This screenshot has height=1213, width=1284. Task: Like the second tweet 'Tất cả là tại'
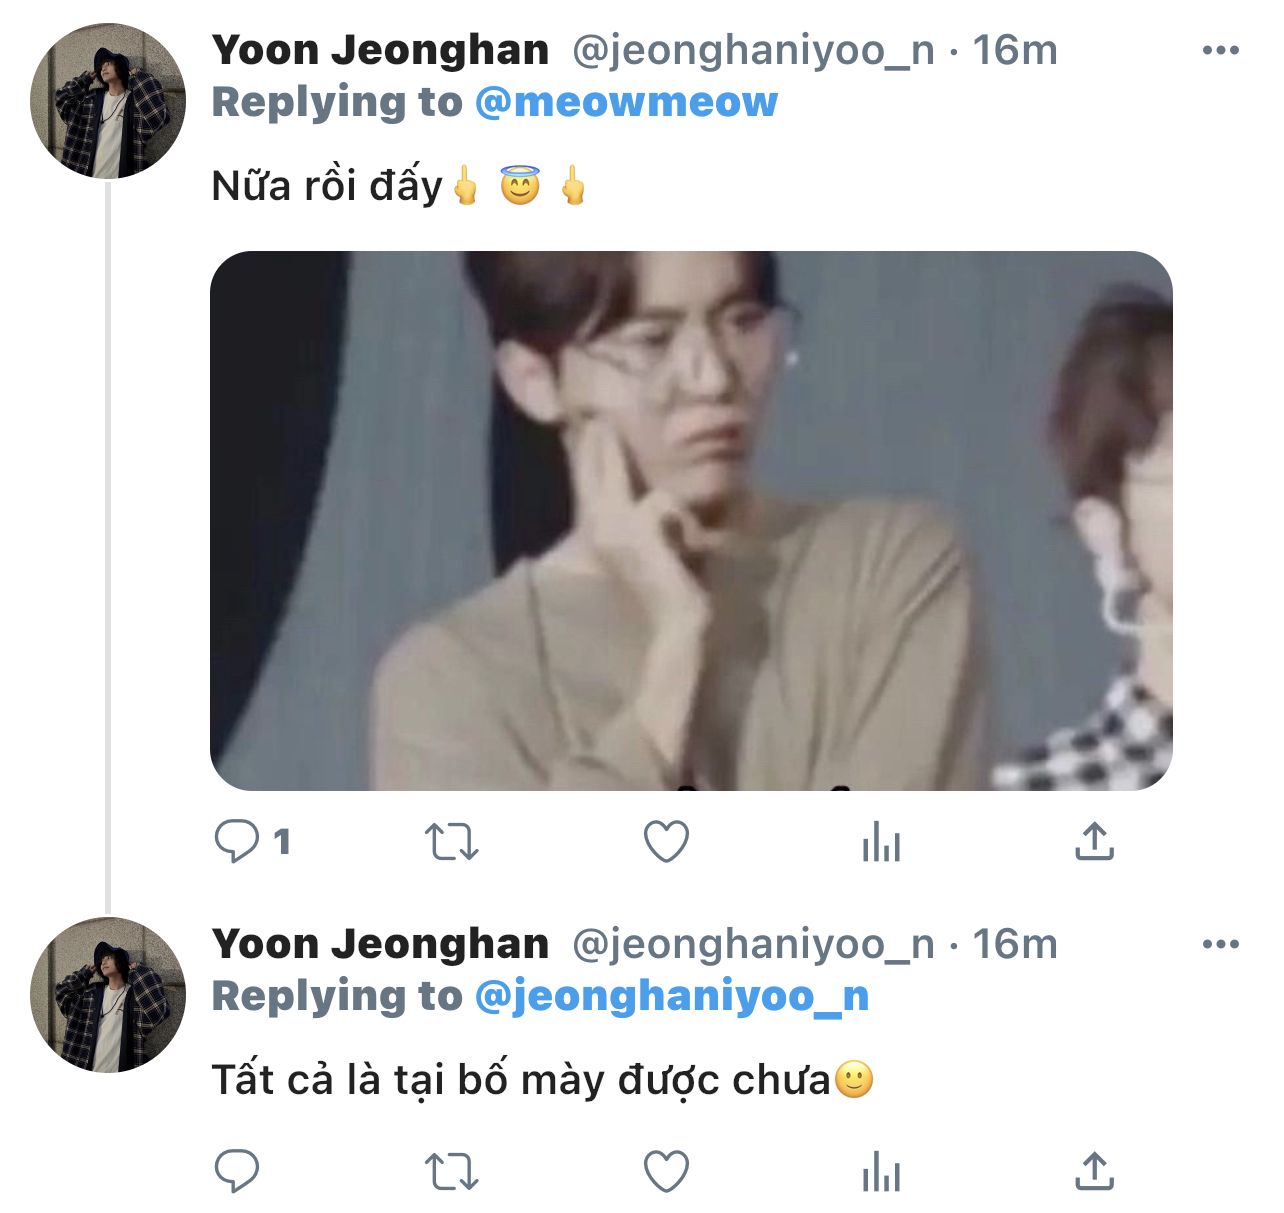tap(666, 1172)
